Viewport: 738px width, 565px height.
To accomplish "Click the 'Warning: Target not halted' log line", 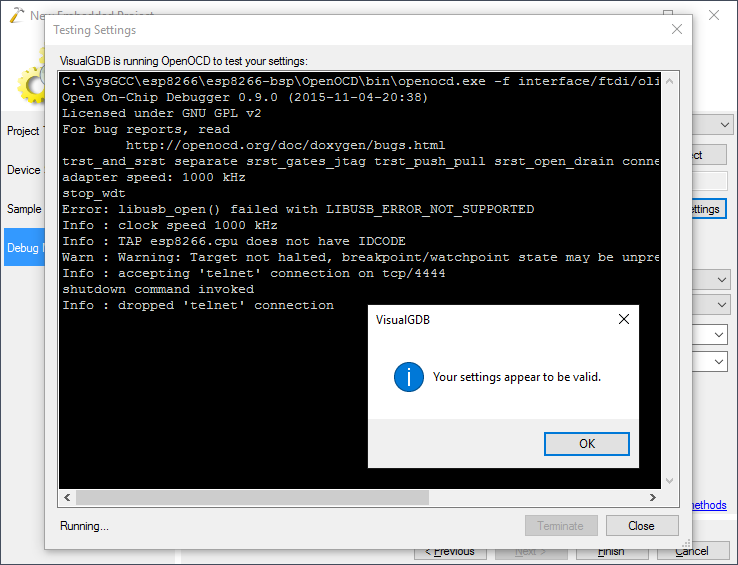I will tap(361, 257).
